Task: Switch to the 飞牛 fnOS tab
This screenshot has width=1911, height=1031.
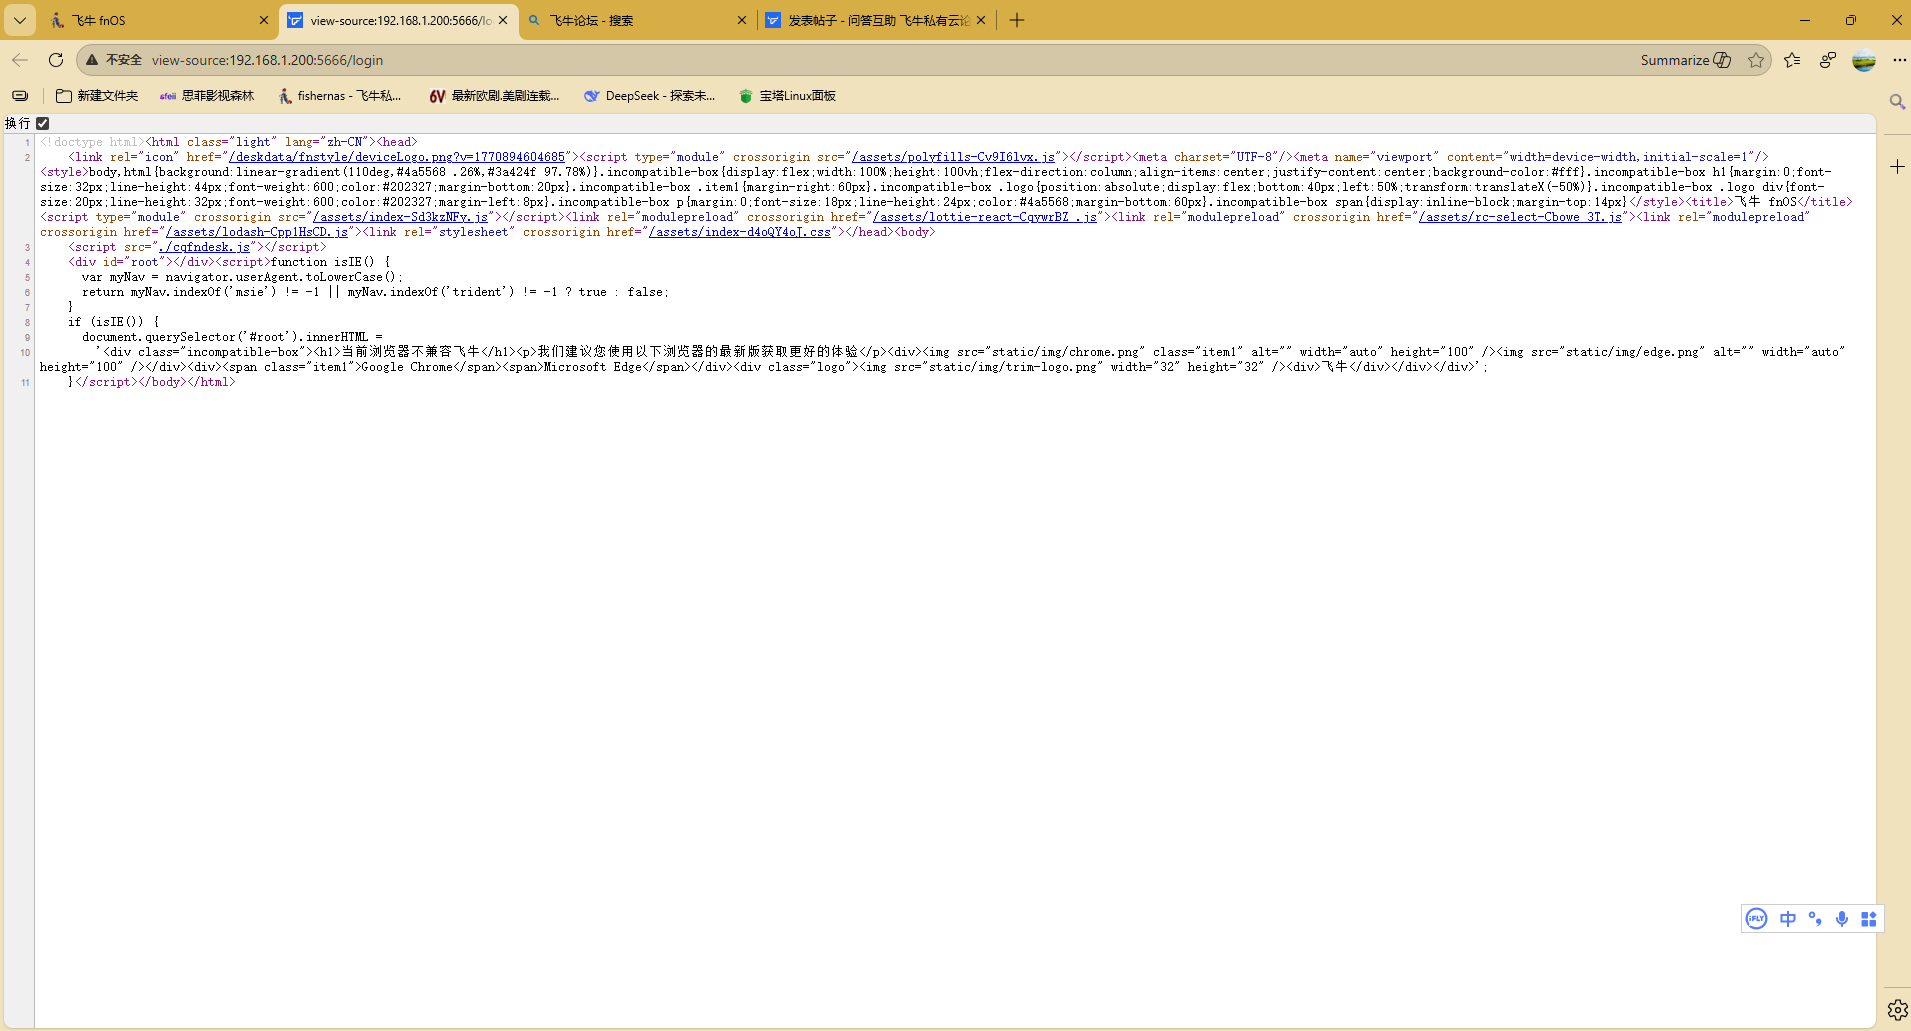Action: click(150, 20)
